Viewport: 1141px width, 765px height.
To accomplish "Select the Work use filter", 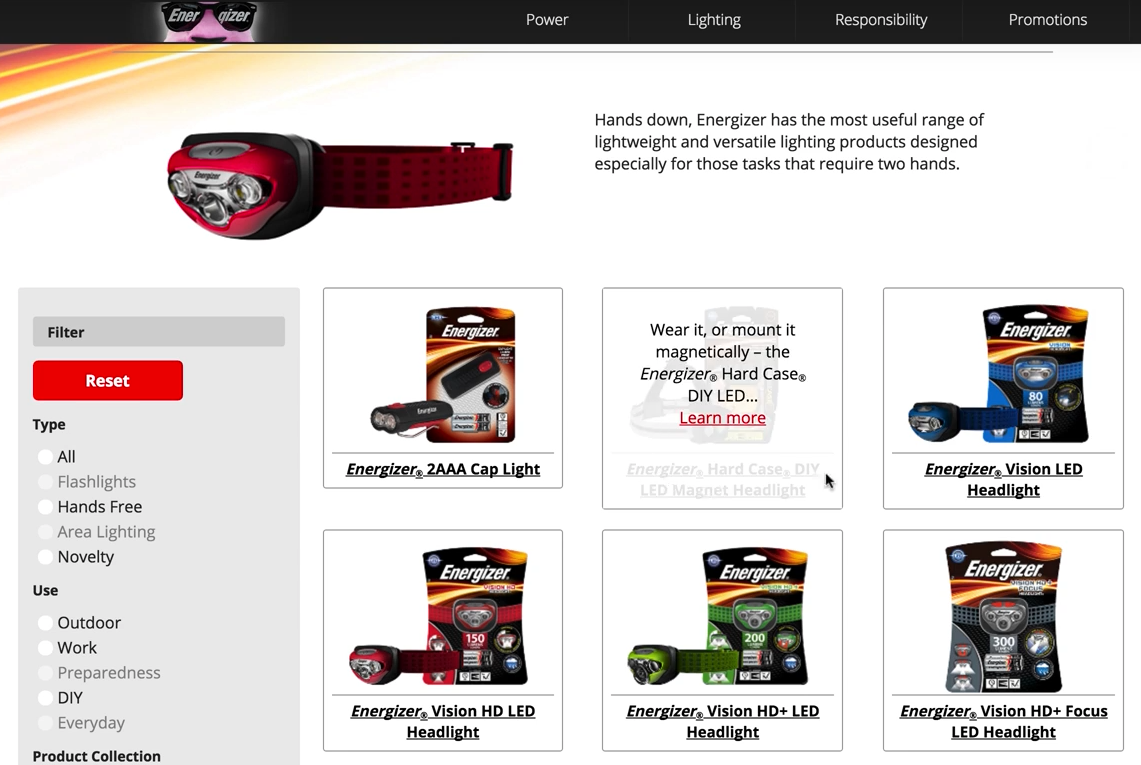I will pyautogui.click(x=45, y=648).
